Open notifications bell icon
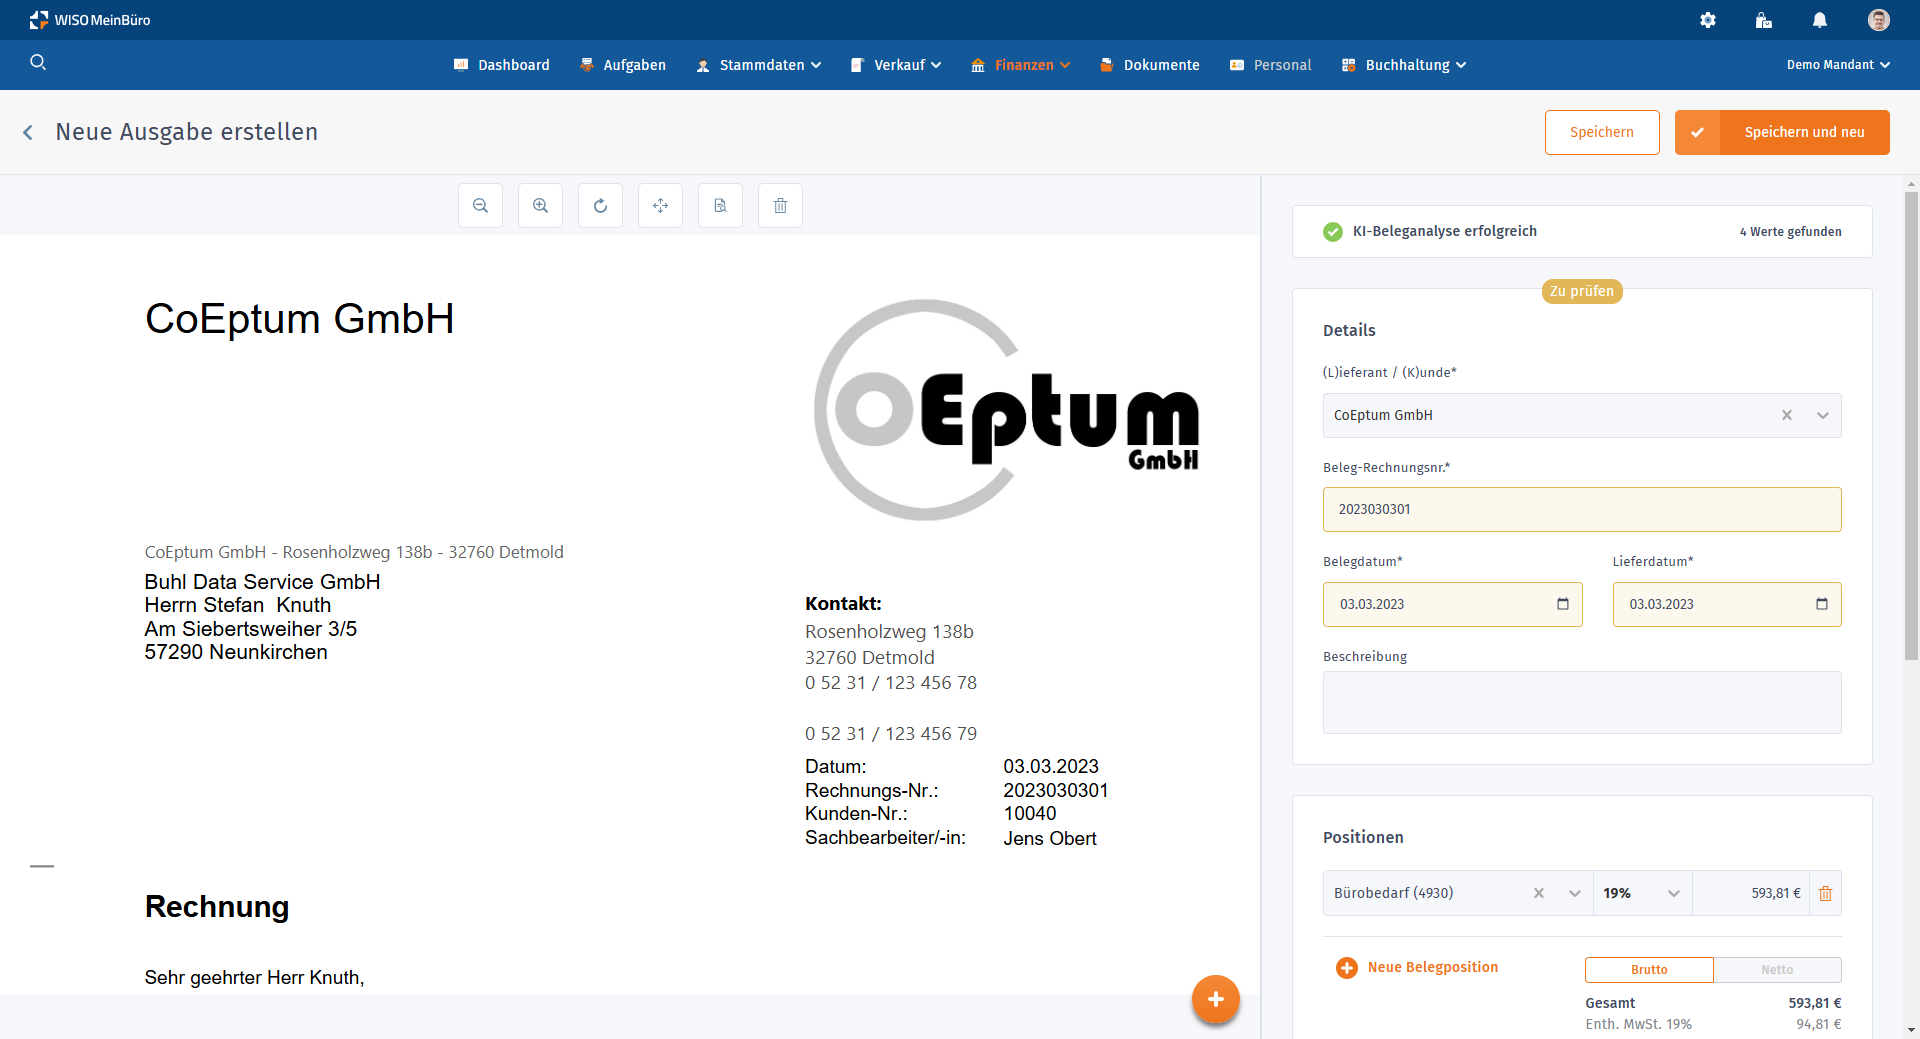This screenshot has height=1039, width=1920. (x=1820, y=20)
